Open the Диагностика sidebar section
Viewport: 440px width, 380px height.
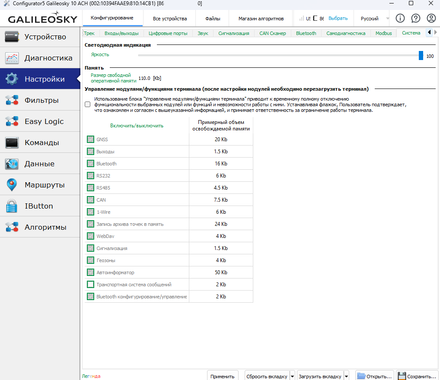(x=40, y=58)
